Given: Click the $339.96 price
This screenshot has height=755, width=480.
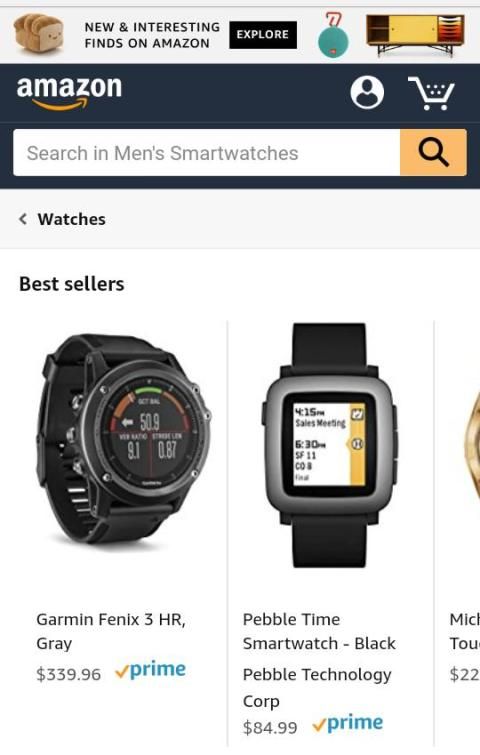Looking at the screenshot, I should (x=68, y=674).
